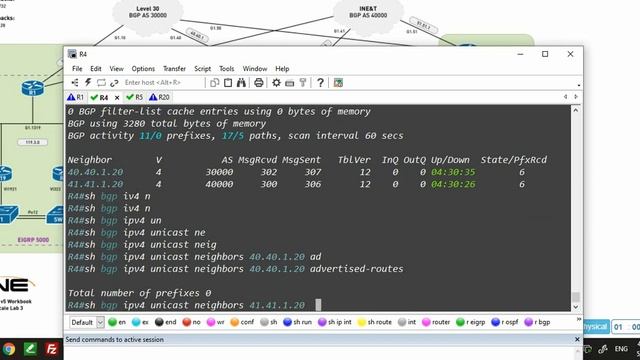640x360 pixels.
Task: Click the cyan 'ex' button bar item
Action: click(140, 322)
